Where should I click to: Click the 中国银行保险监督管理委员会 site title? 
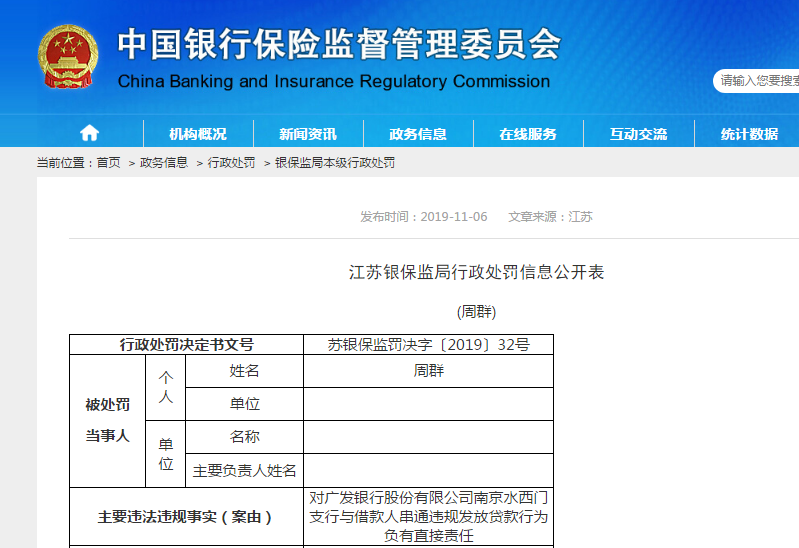pyautogui.click(x=339, y=44)
